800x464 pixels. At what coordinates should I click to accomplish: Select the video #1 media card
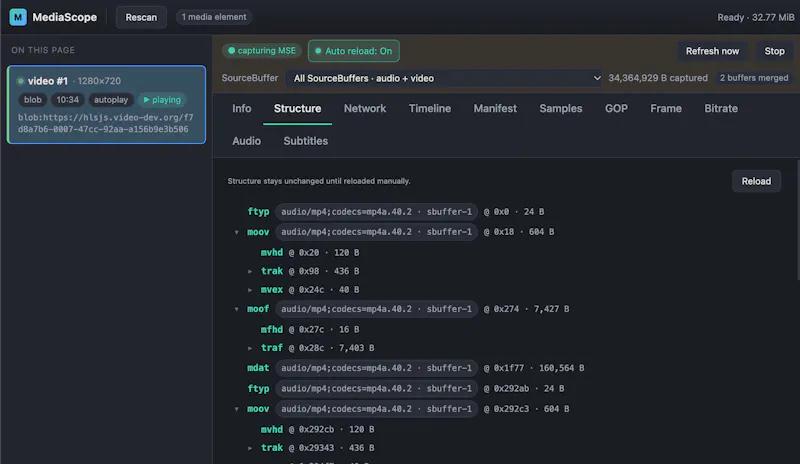pyautogui.click(x=107, y=104)
